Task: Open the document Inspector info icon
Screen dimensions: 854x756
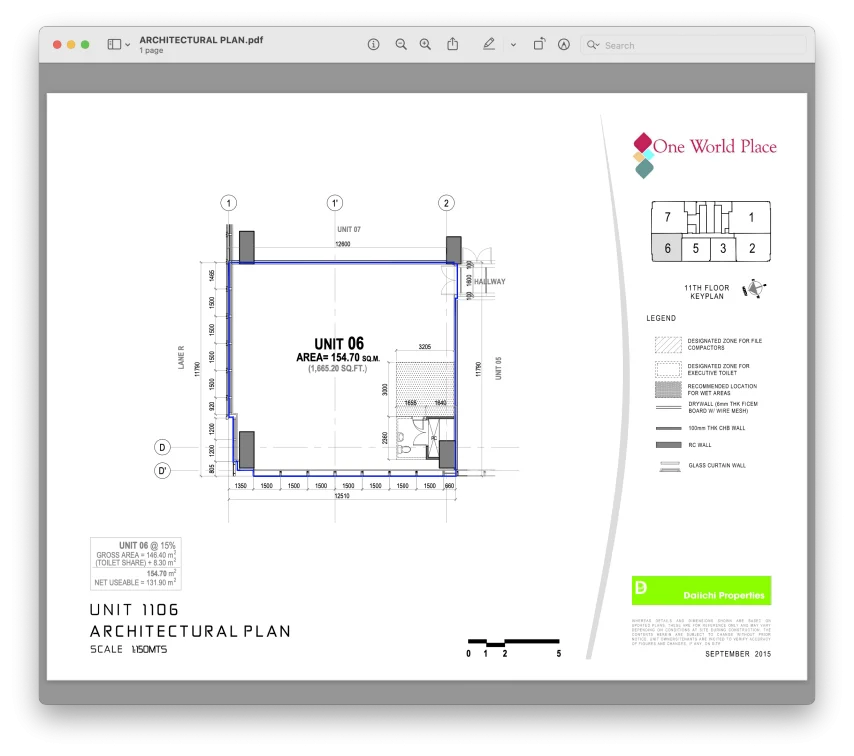Action: (x=374, y=45)
